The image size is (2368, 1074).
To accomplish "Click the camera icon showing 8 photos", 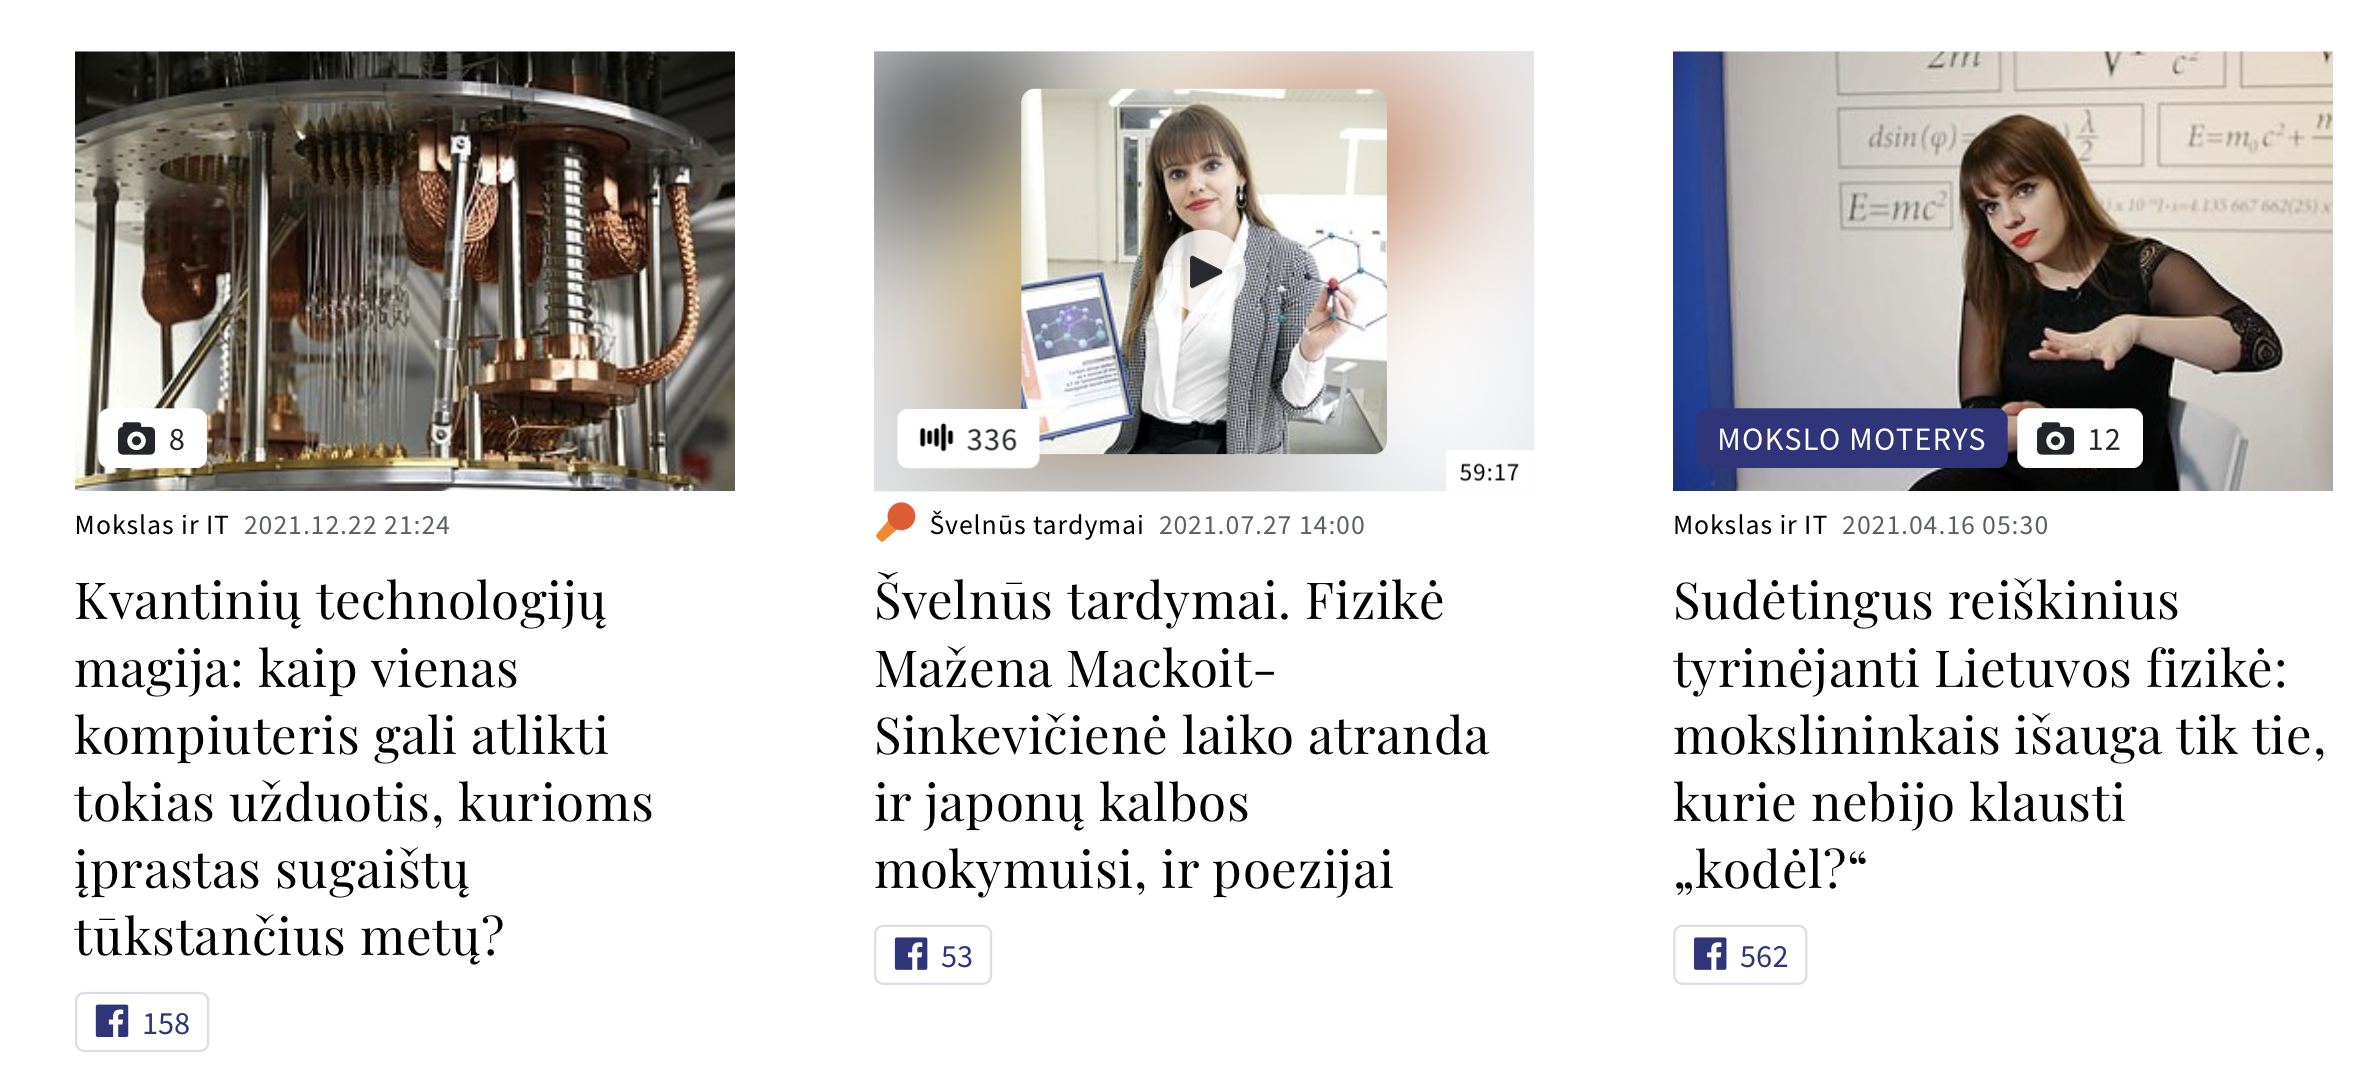I will (136, 439).
